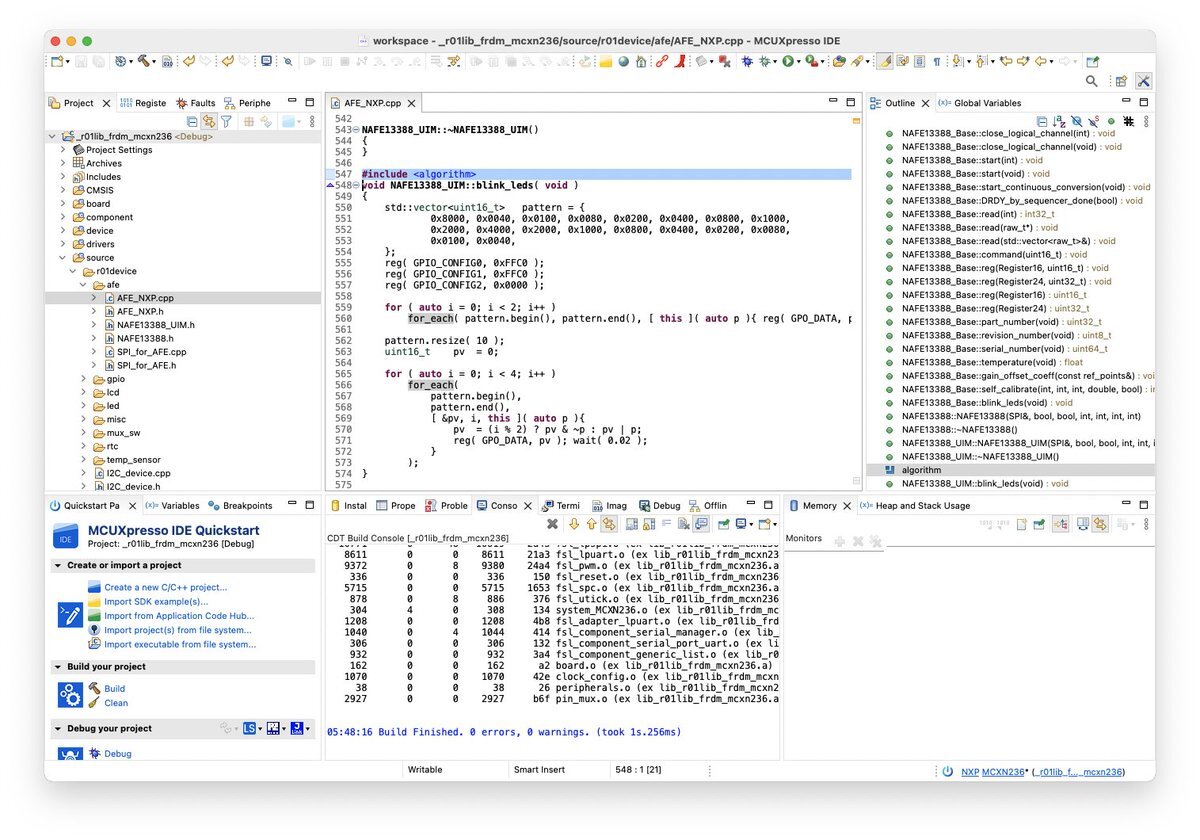Click the Back navigation arrow in main toolbar
Image resolution: width=1200 pixels, height=840 pixels.
[1040, 61]
